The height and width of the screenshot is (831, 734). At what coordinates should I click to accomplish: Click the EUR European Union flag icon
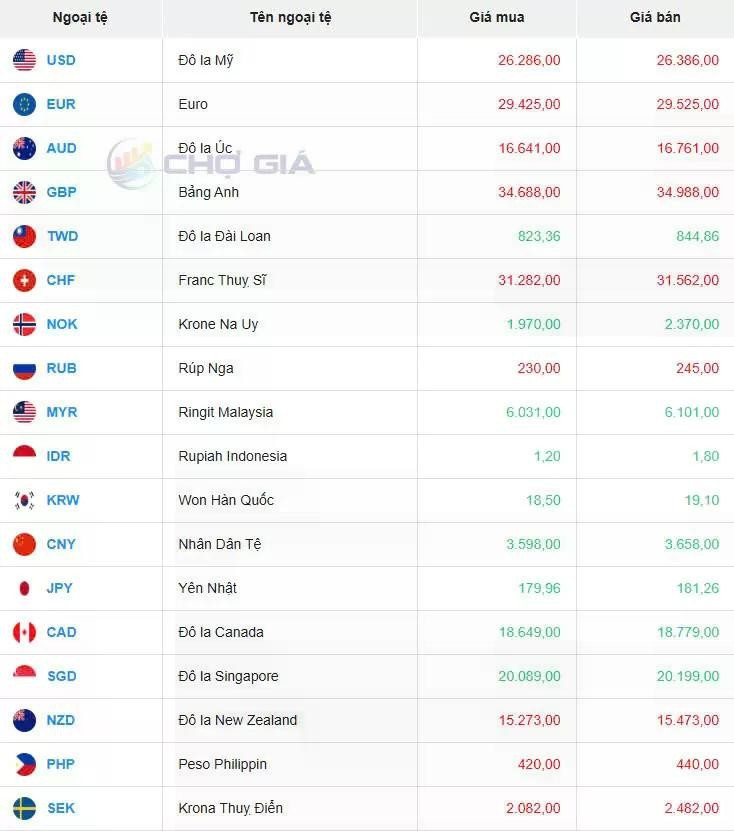[x=24, y=104]
